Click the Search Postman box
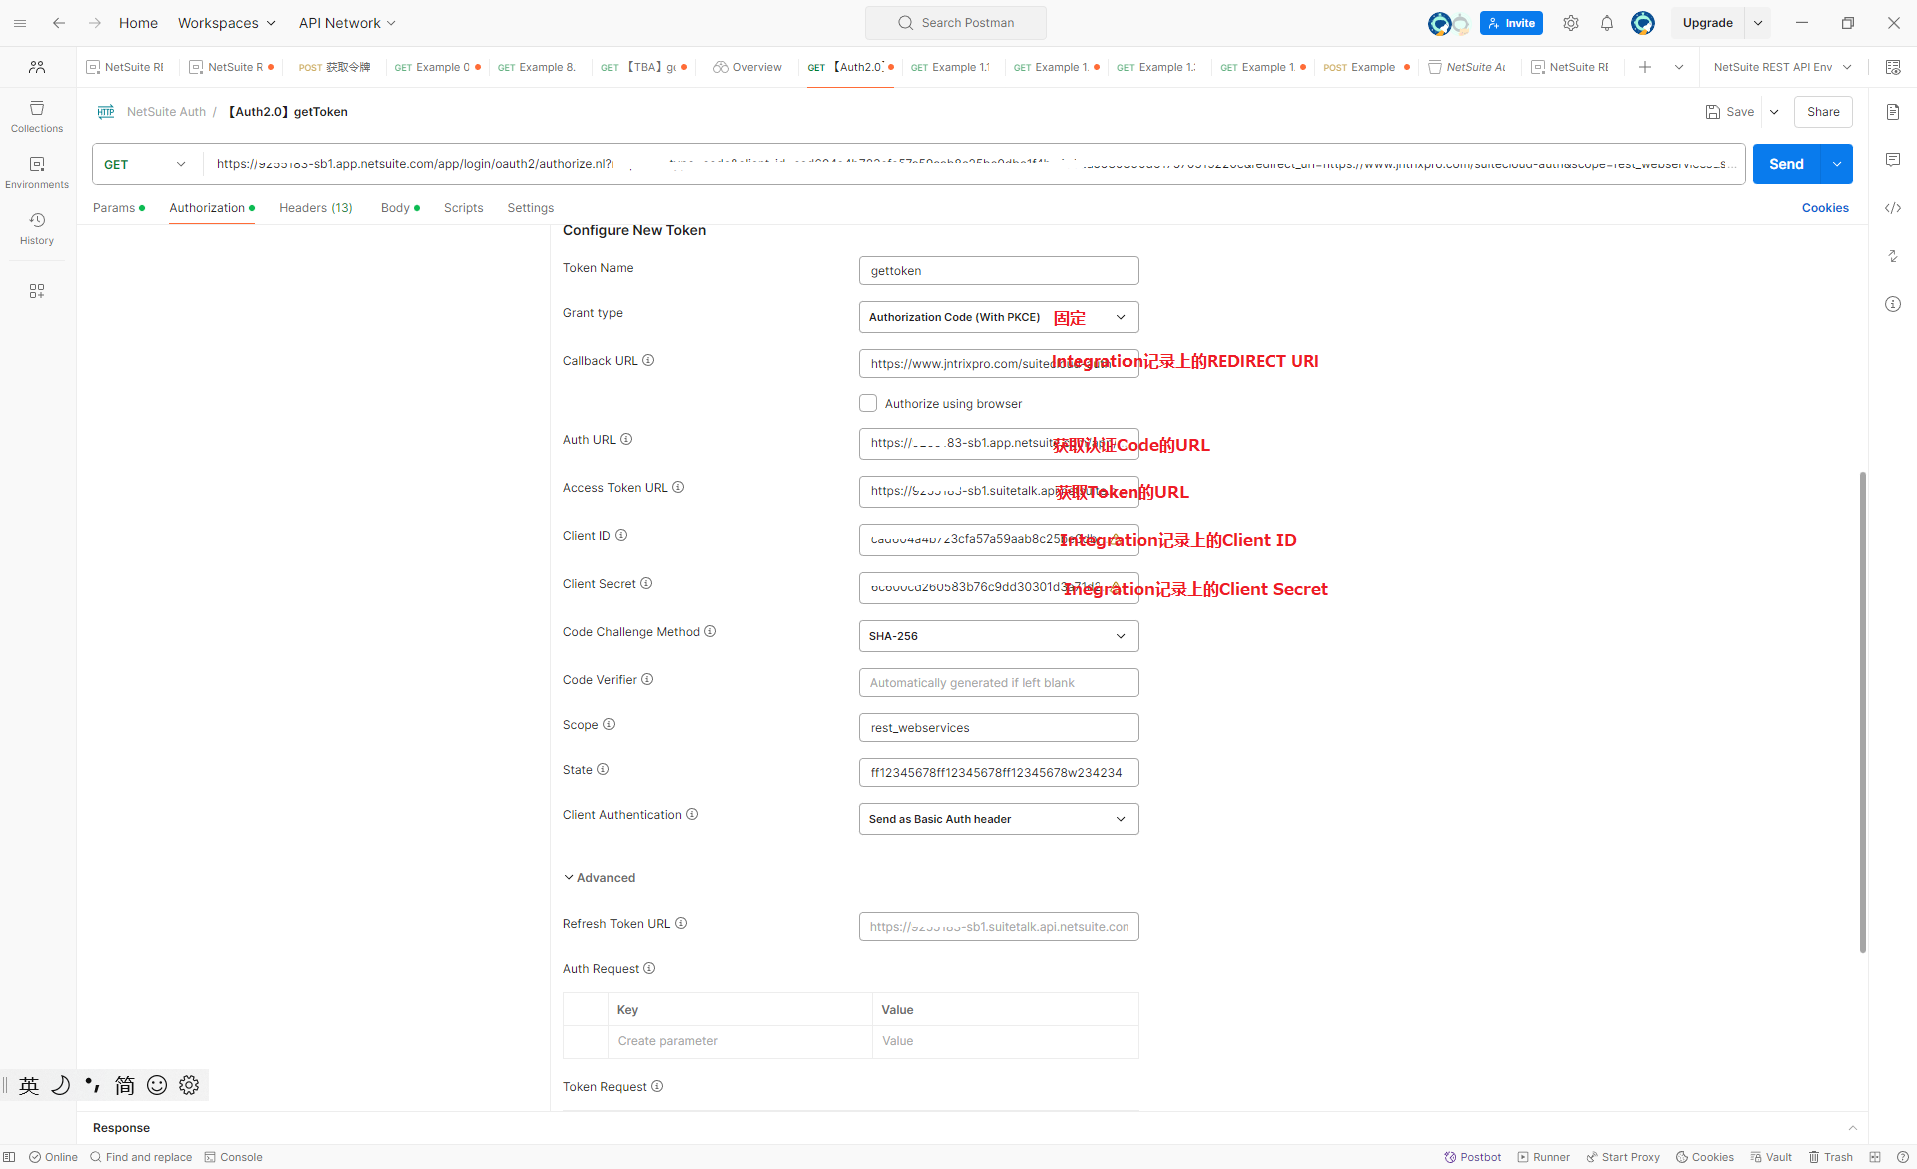The image size is (1917, 1169). click(956, 23)
